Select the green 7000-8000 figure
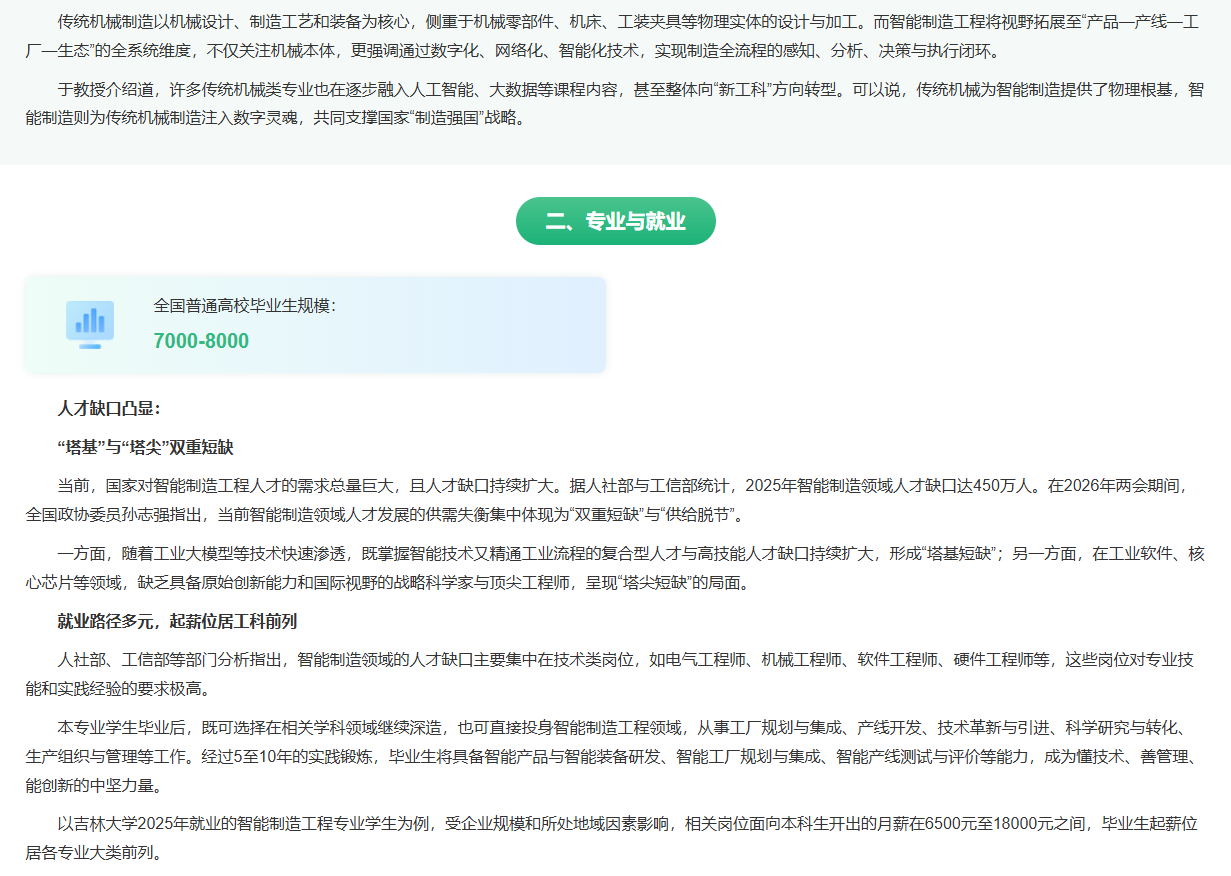1231x876 pixels. tap(201, 341)
